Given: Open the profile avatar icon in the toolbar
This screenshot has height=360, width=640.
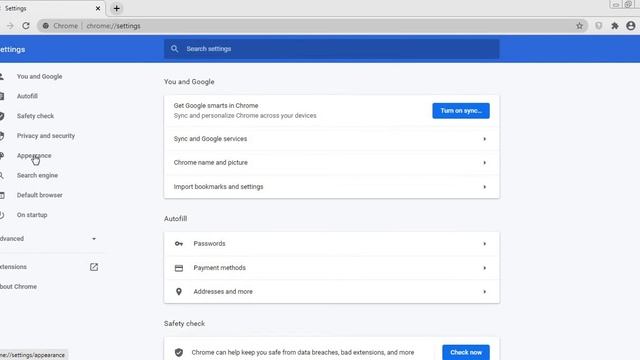Looking at the screenshot, I should [x=631, y=26].
